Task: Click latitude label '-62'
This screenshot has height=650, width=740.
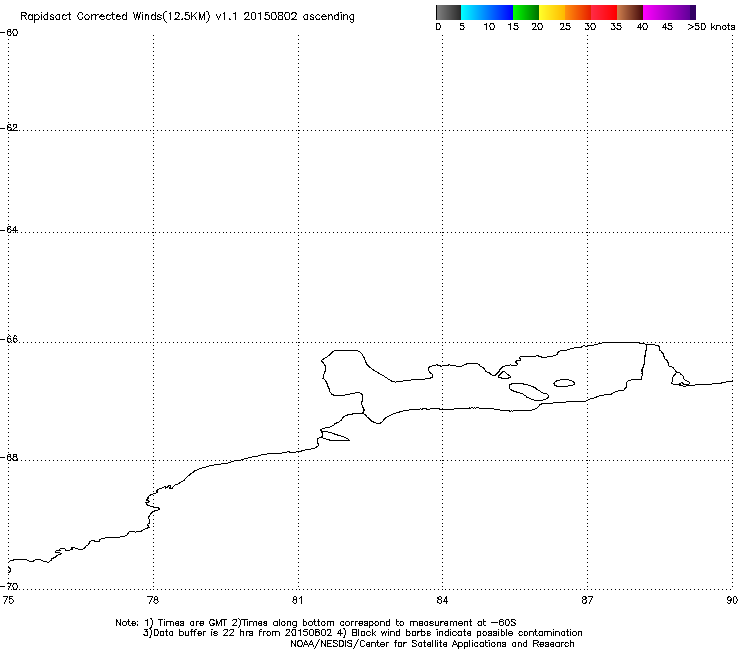Action: pyautogui.click(x=9, y=127)
